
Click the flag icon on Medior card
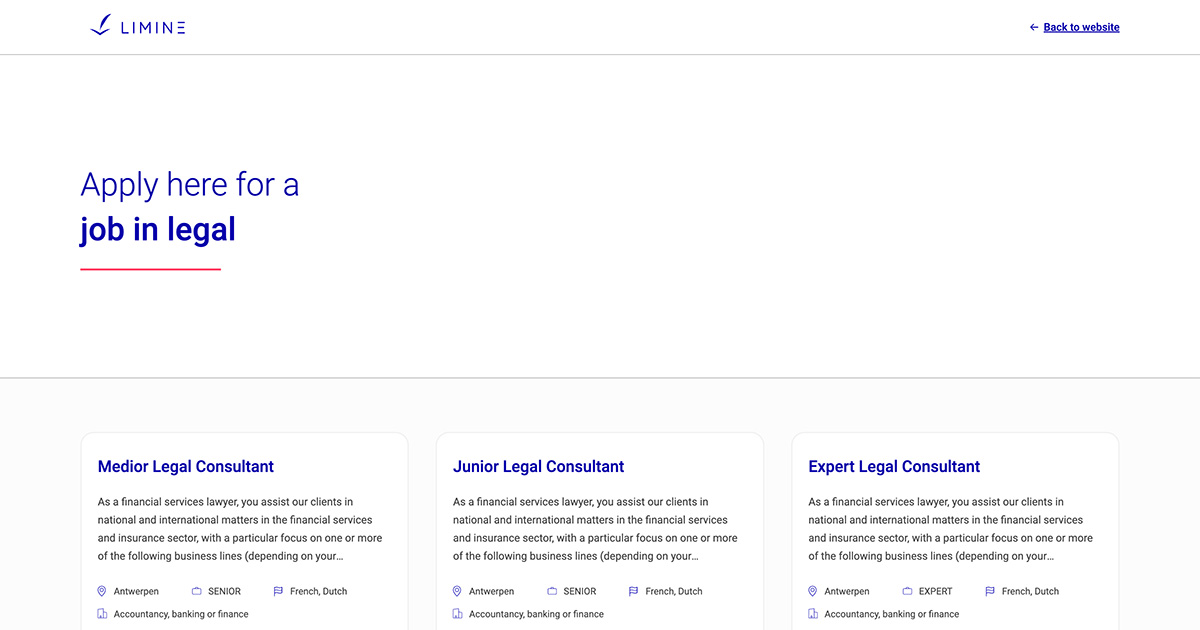279,591
